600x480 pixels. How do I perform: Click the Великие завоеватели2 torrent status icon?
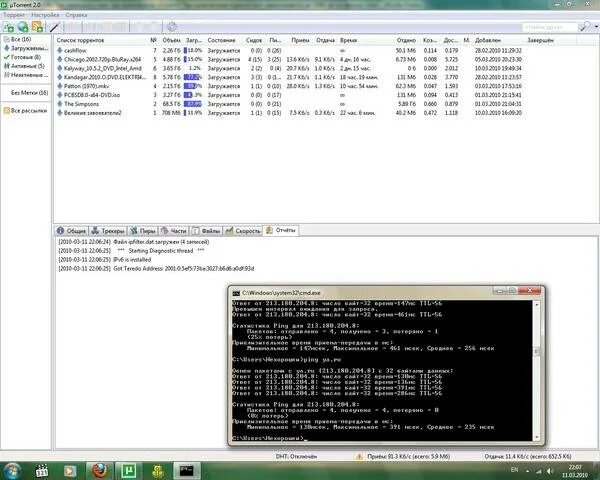(60, 113)
